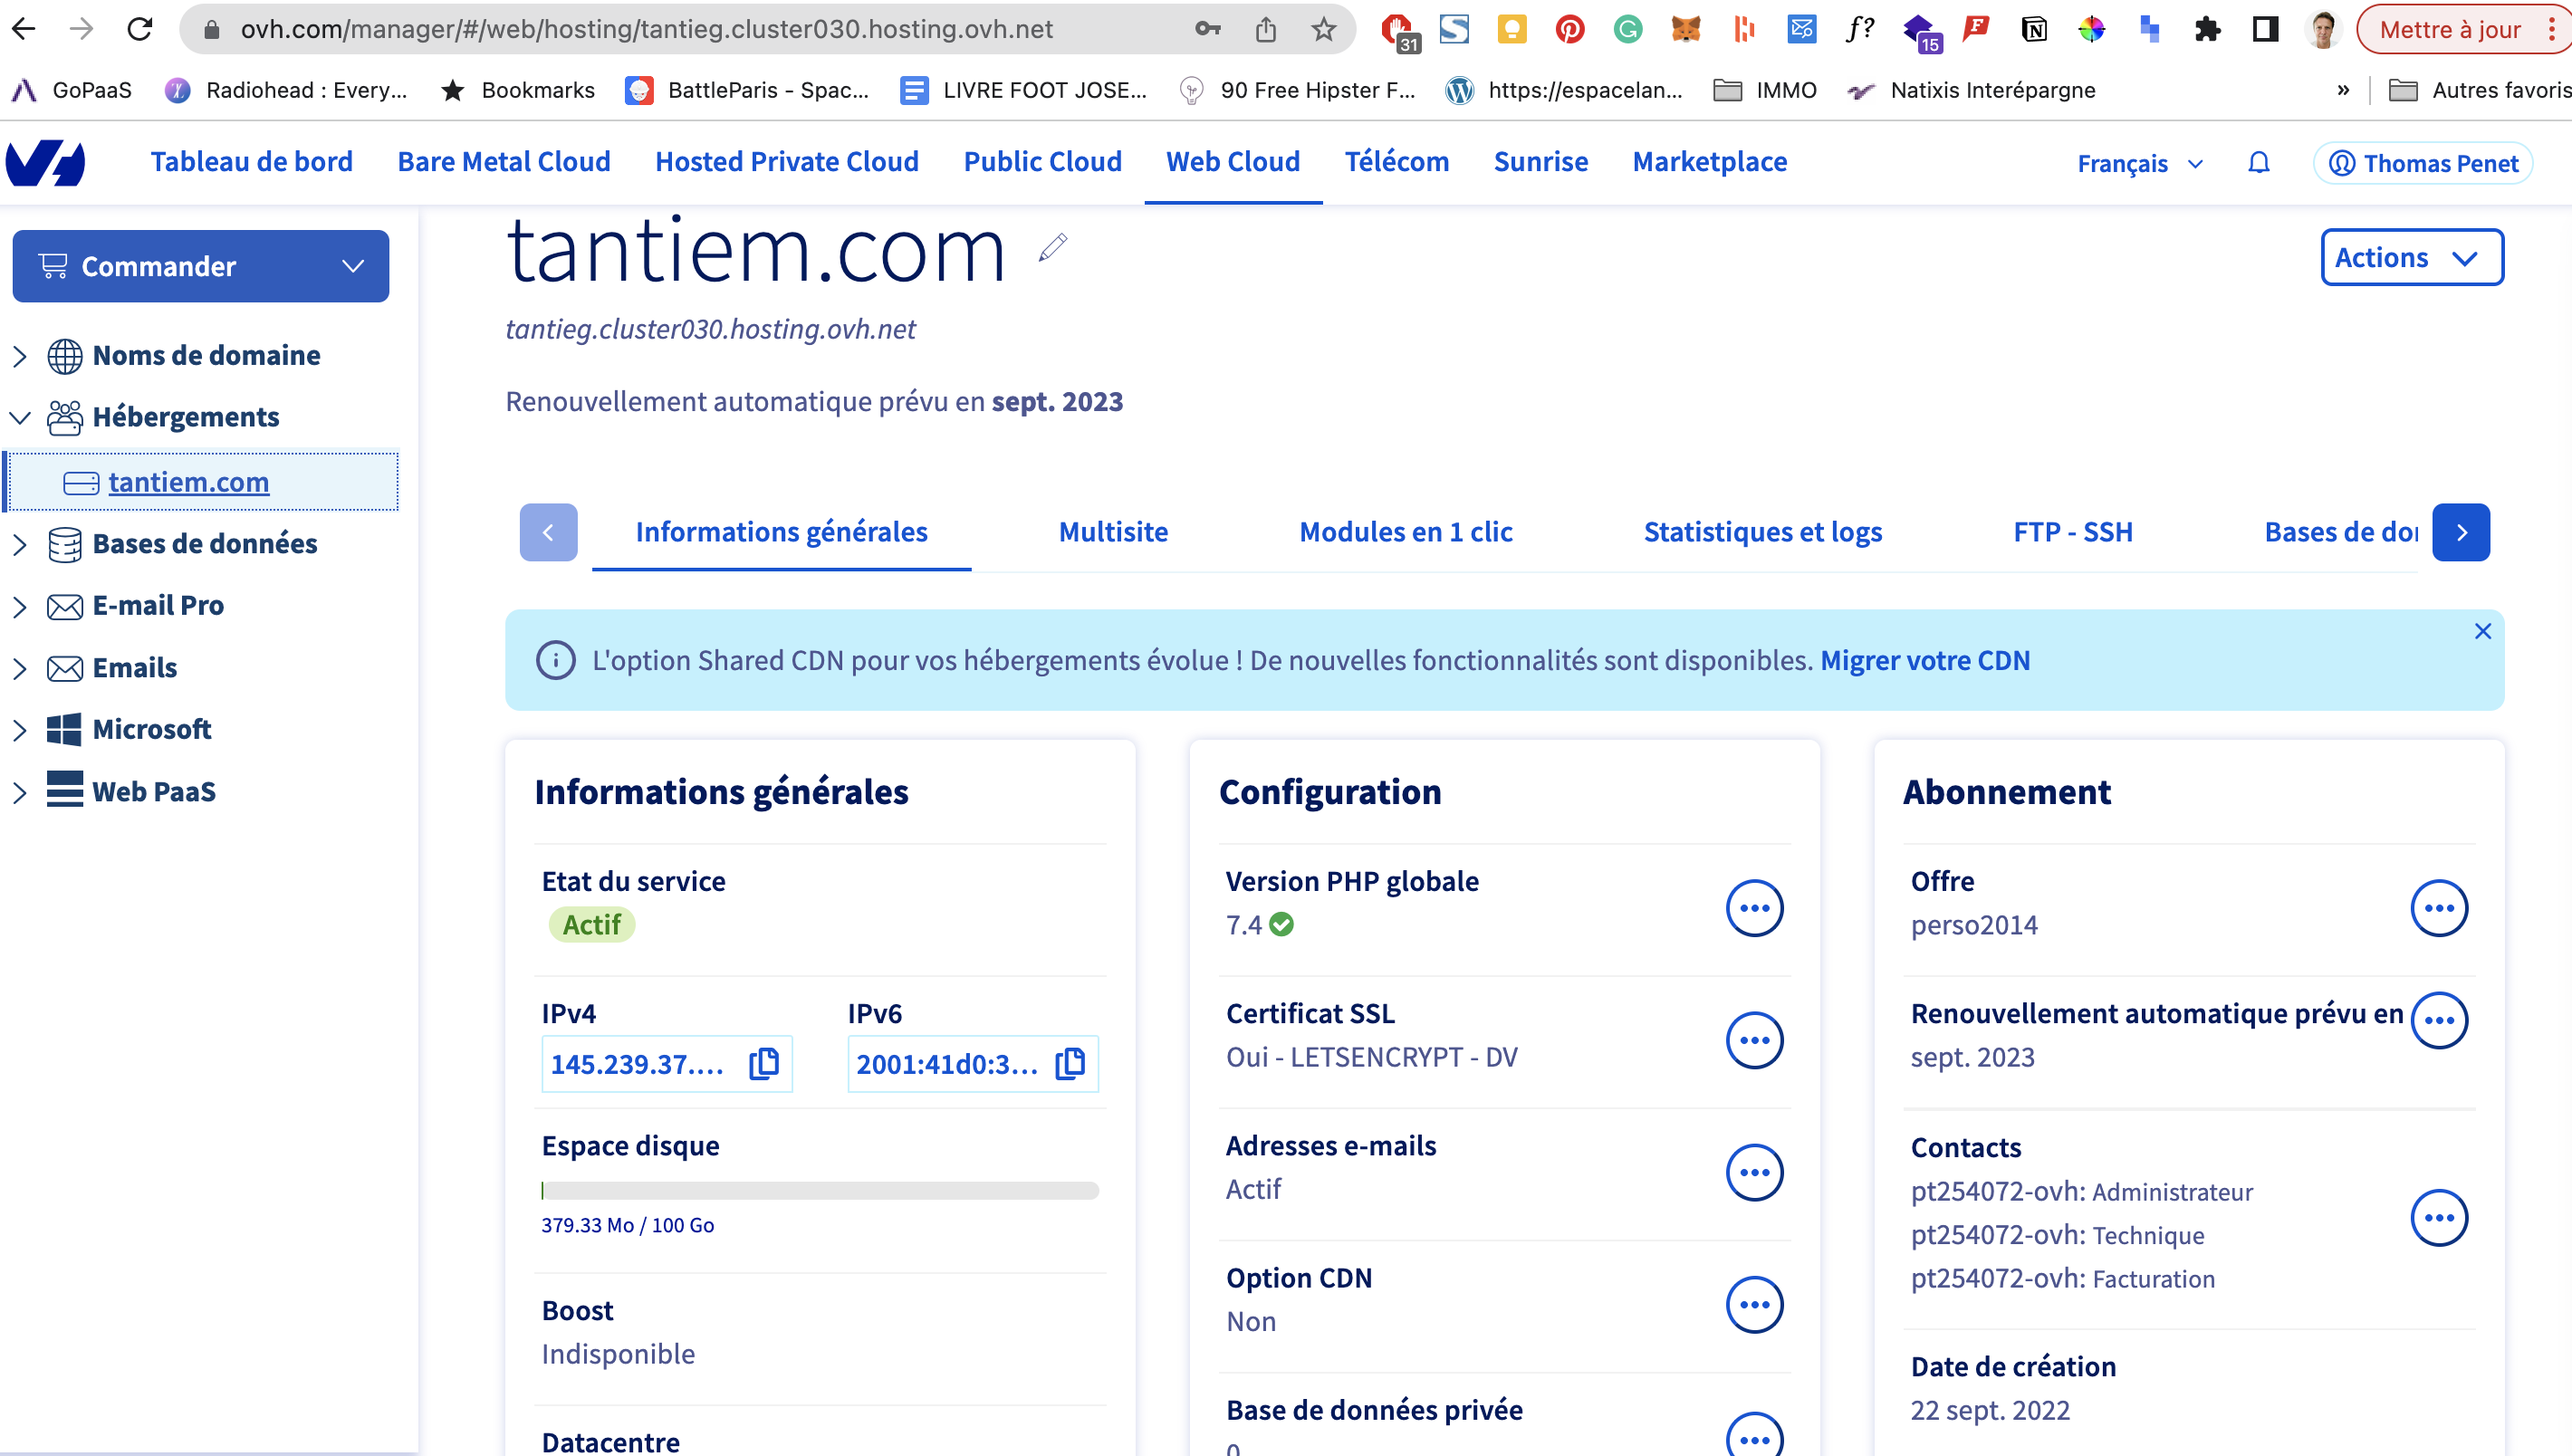
Task: Open the notifications bell
Action: click(2258, 163)
